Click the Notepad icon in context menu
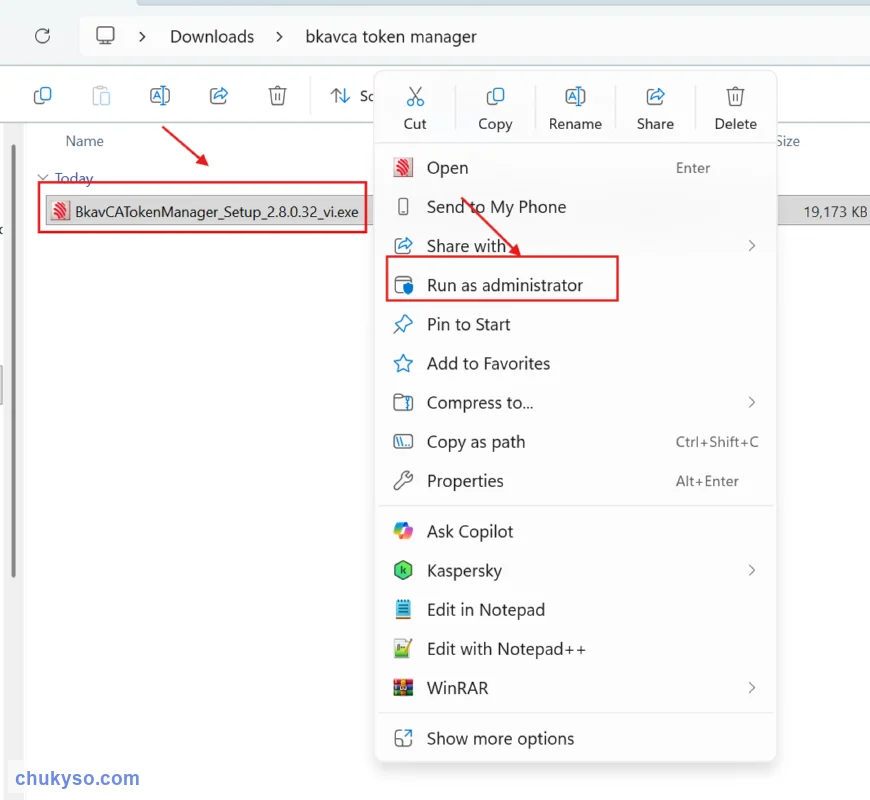 tap(403, 609)
